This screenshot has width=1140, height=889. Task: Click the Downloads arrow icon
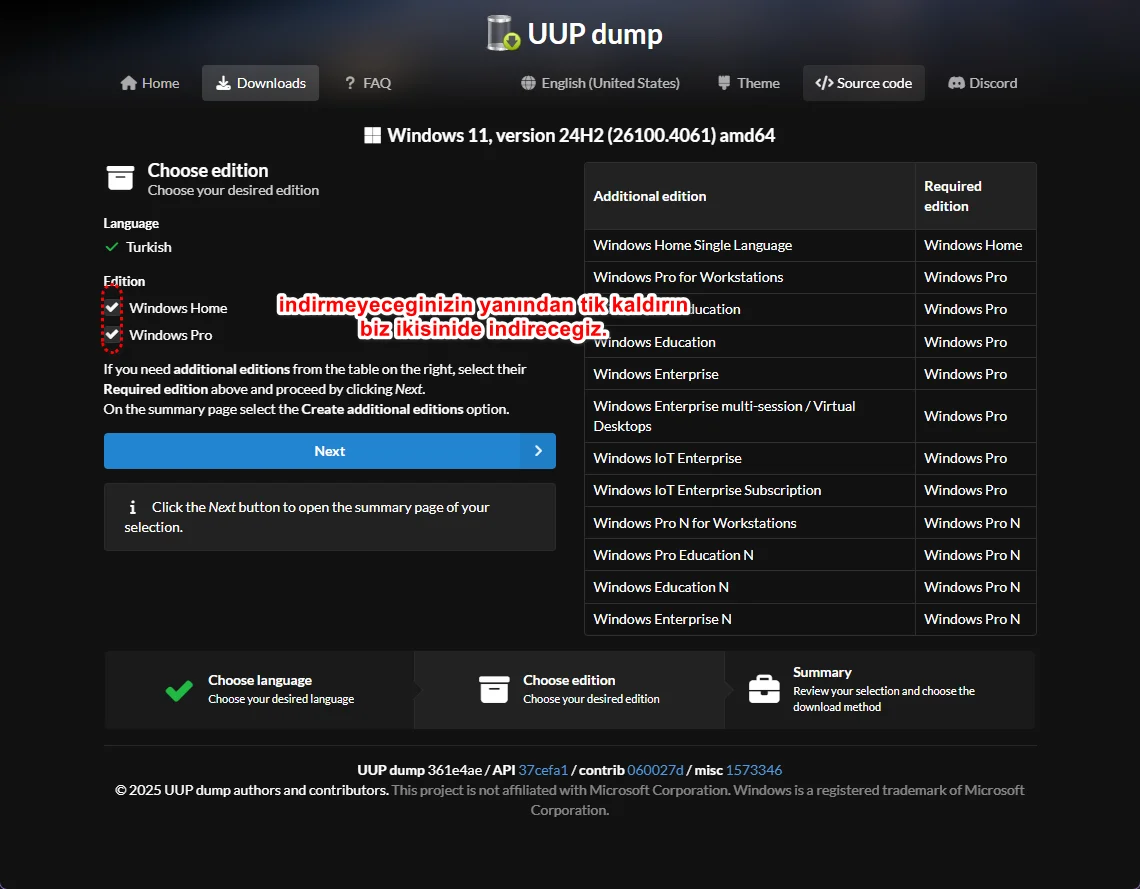[x=223, y=83]
